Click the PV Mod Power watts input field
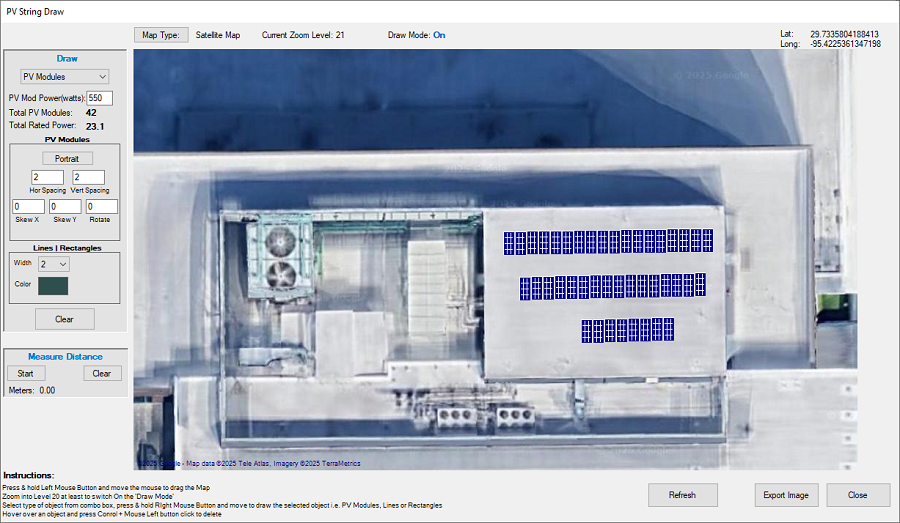Screen dimensions: 900x523 [x=99, y=98]
